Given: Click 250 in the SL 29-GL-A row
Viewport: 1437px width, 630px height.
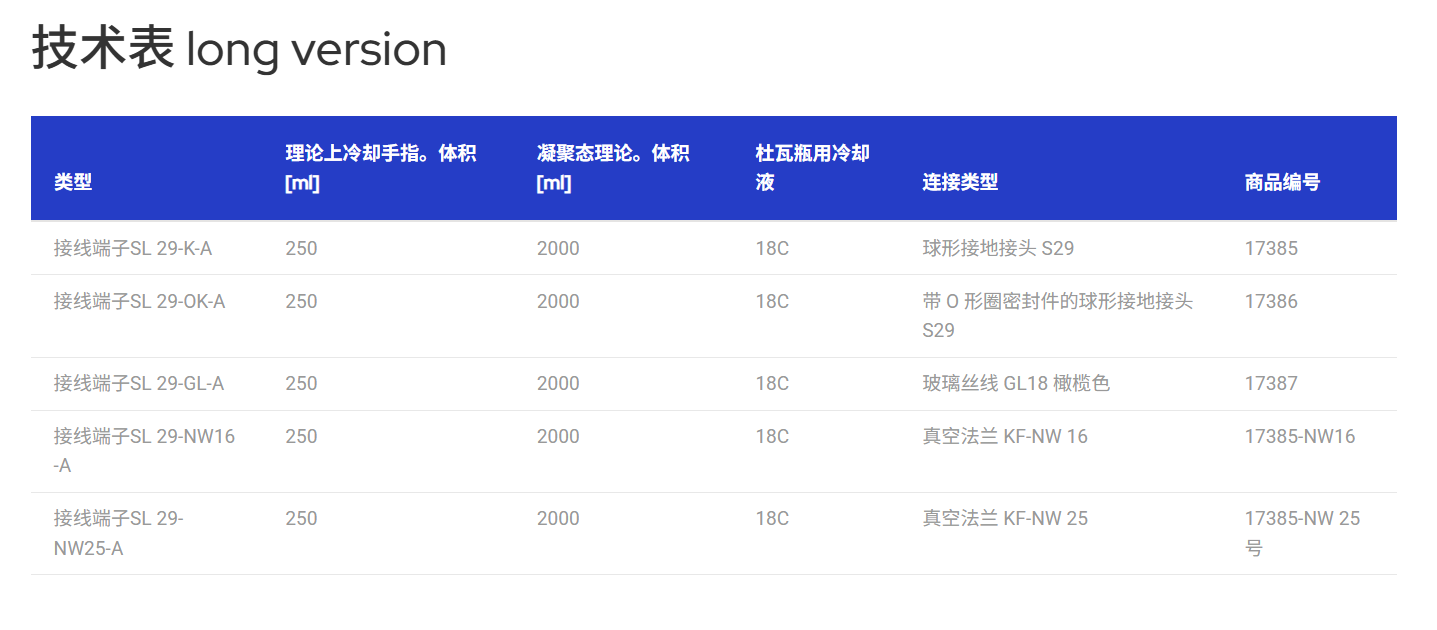Looking at the screenshot, I should point(301,383).
